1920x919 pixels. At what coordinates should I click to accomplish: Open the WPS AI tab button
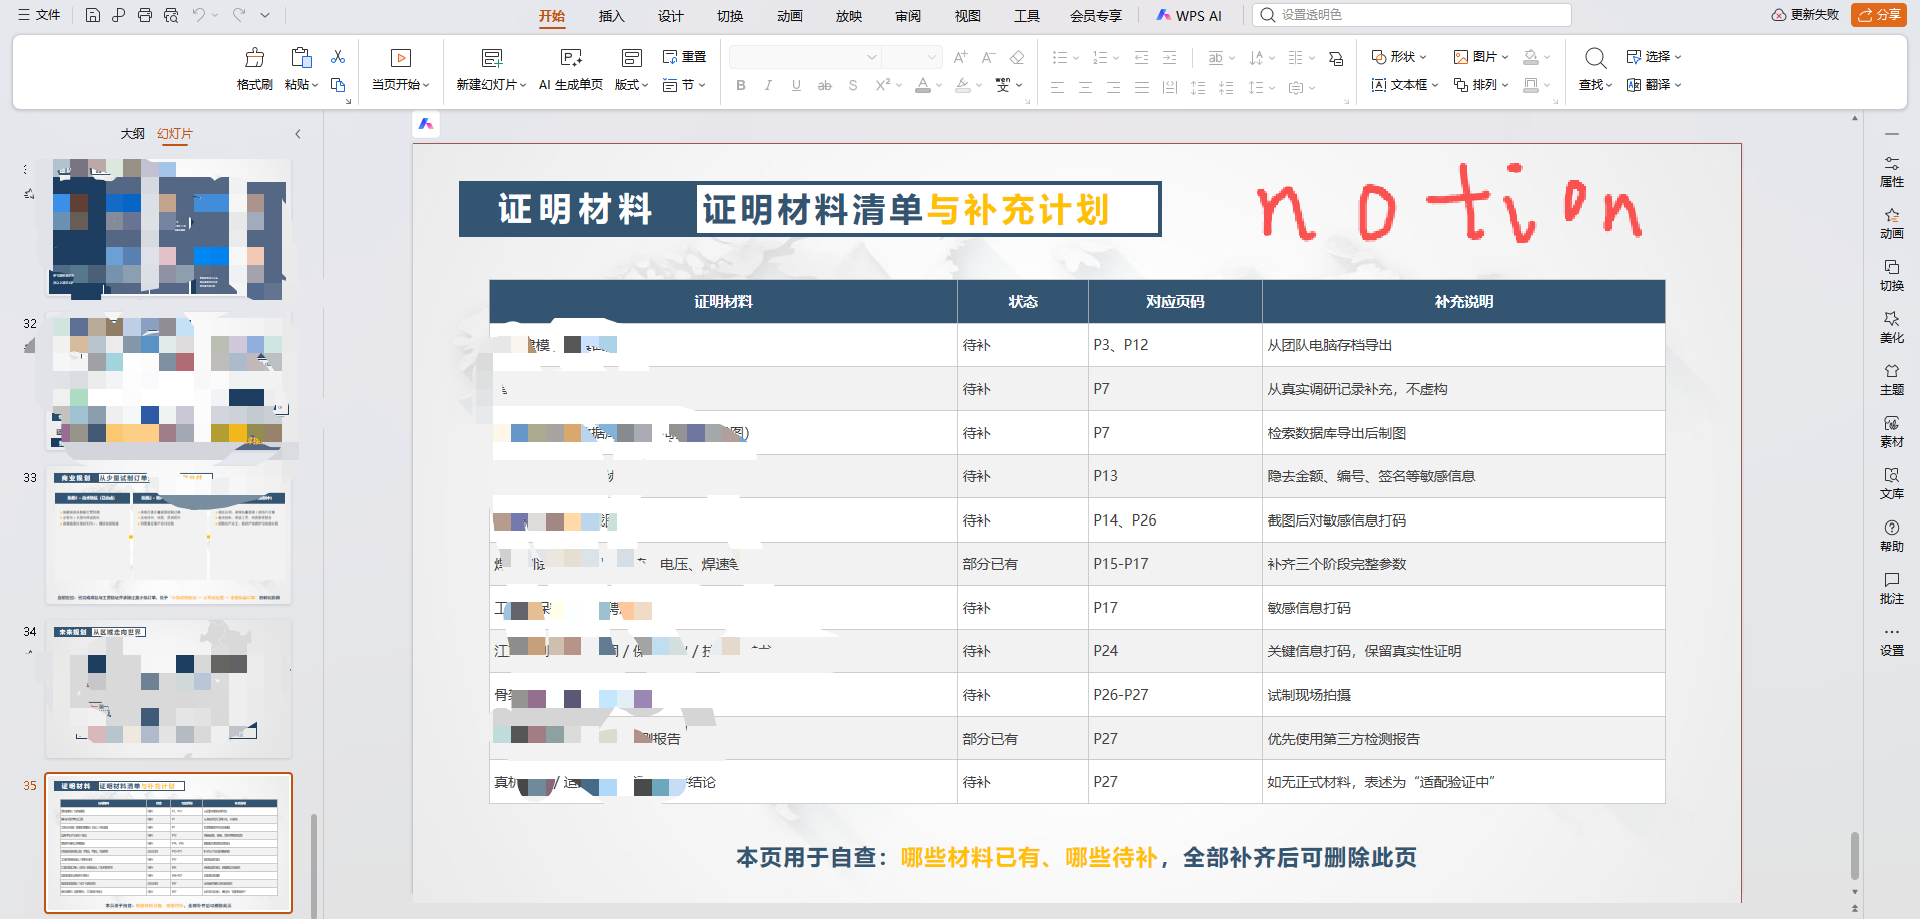1189,16
